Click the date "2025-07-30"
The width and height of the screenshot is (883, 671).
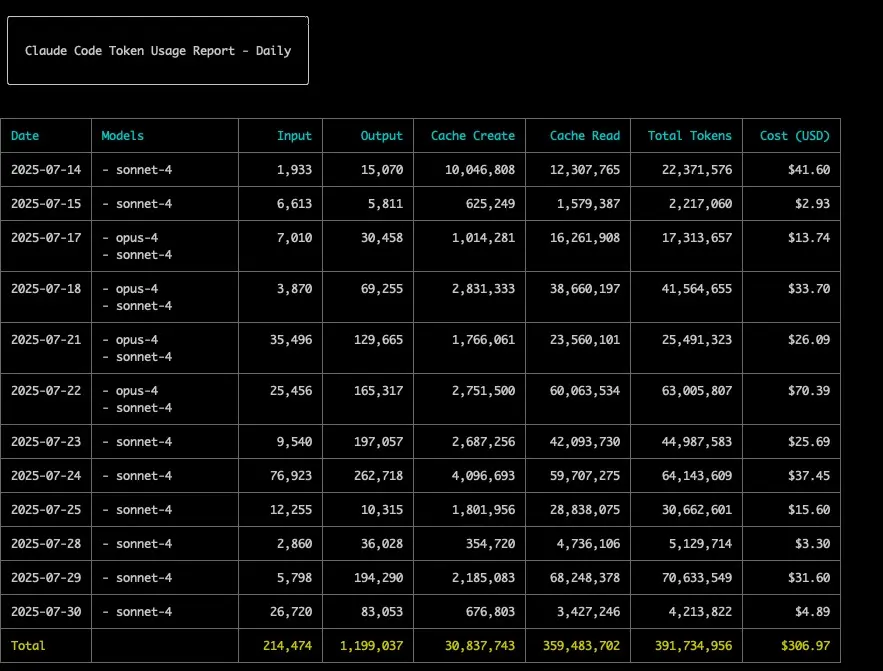click(46, 611)
